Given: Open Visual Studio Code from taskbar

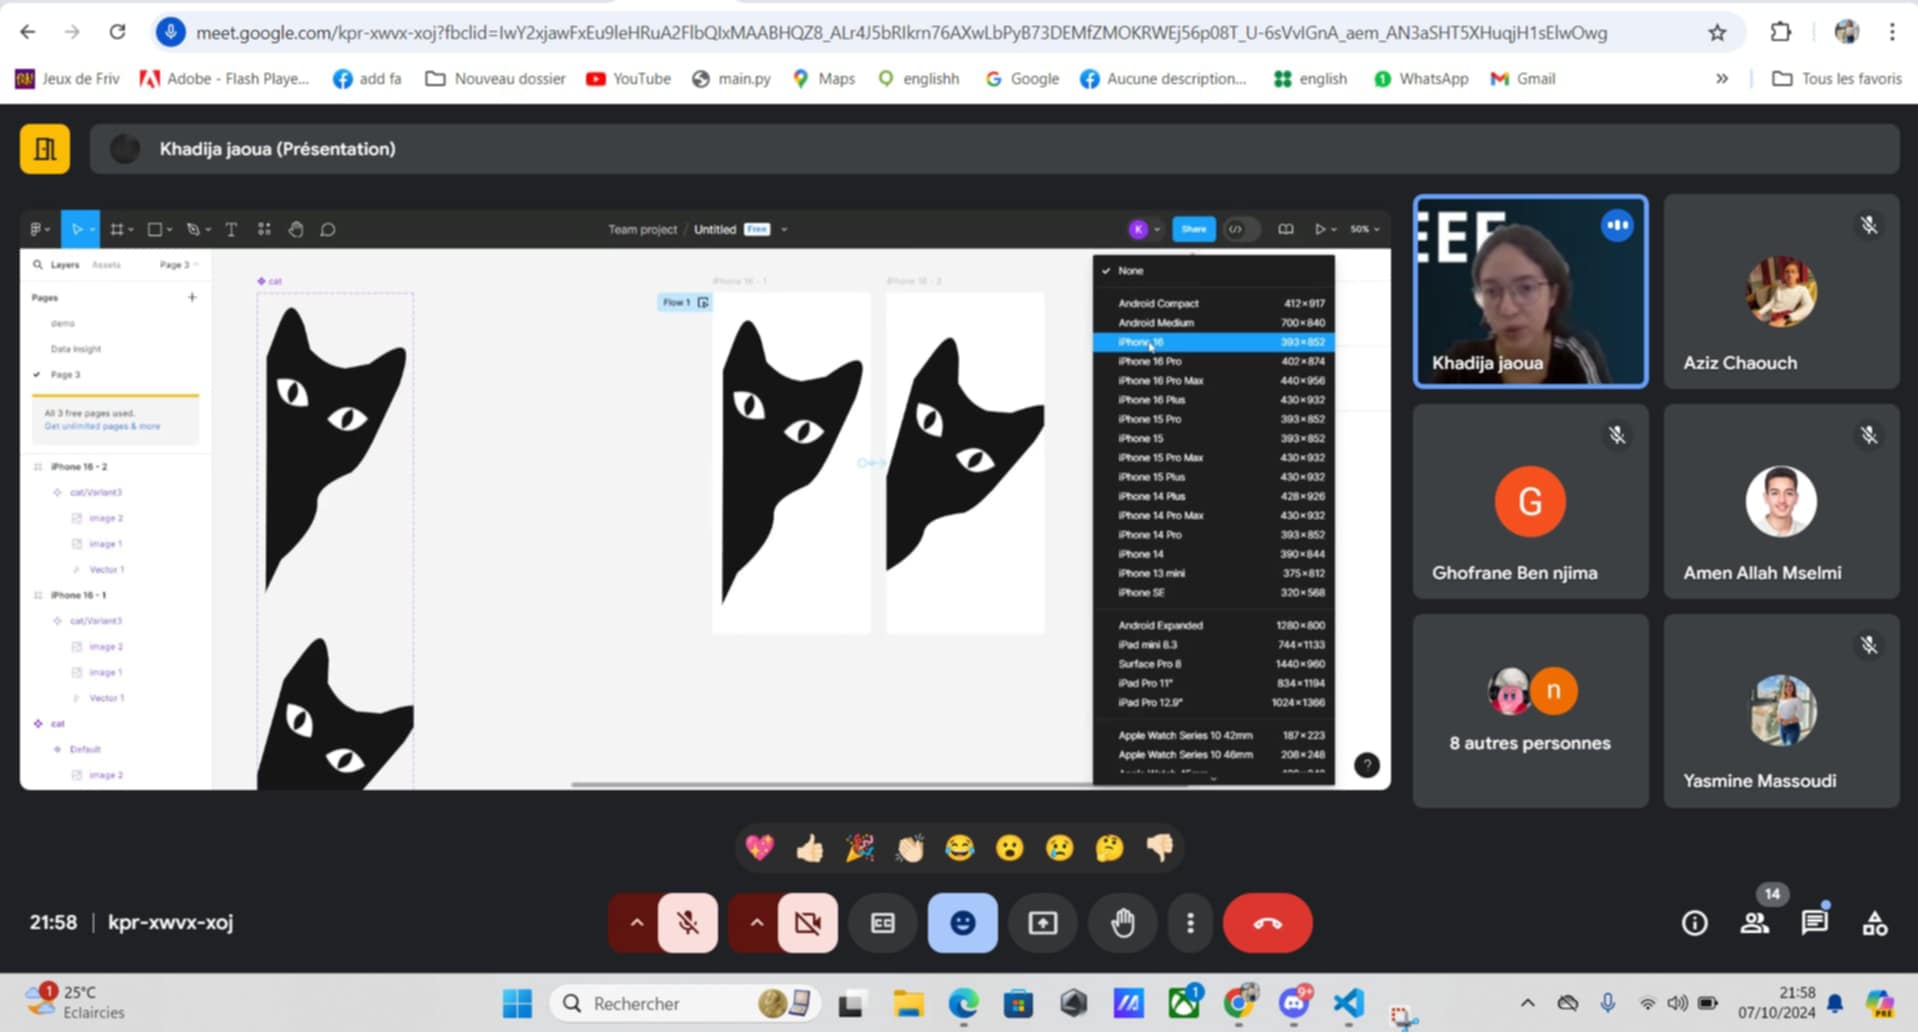Looking at the screenshot, I should coord(1349,1003).
